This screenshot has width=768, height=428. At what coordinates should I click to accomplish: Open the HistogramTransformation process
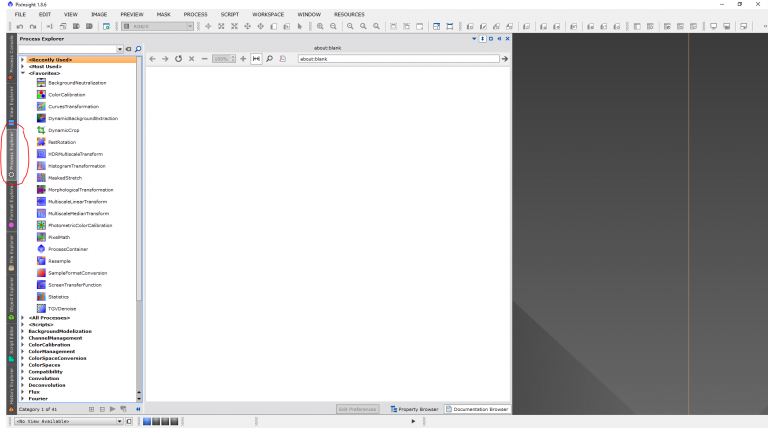tap(76, 166)
